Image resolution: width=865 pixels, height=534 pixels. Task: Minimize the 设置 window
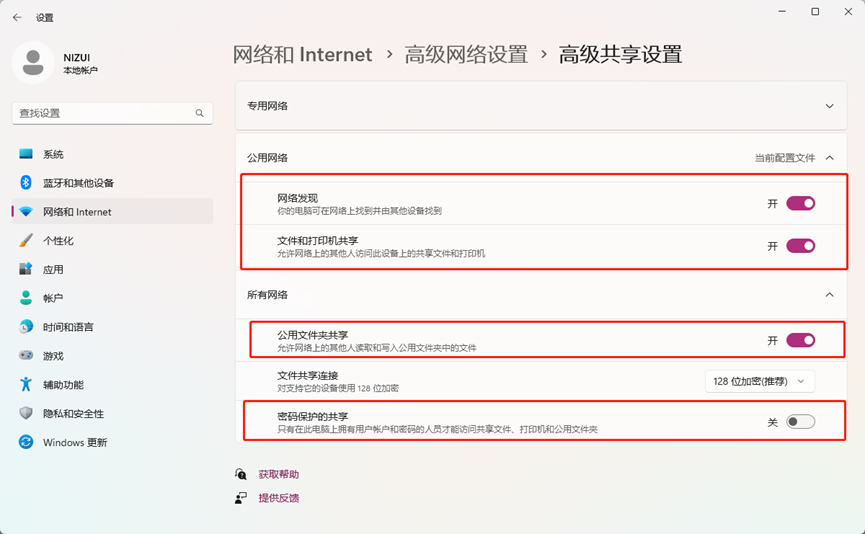point(782,12)
